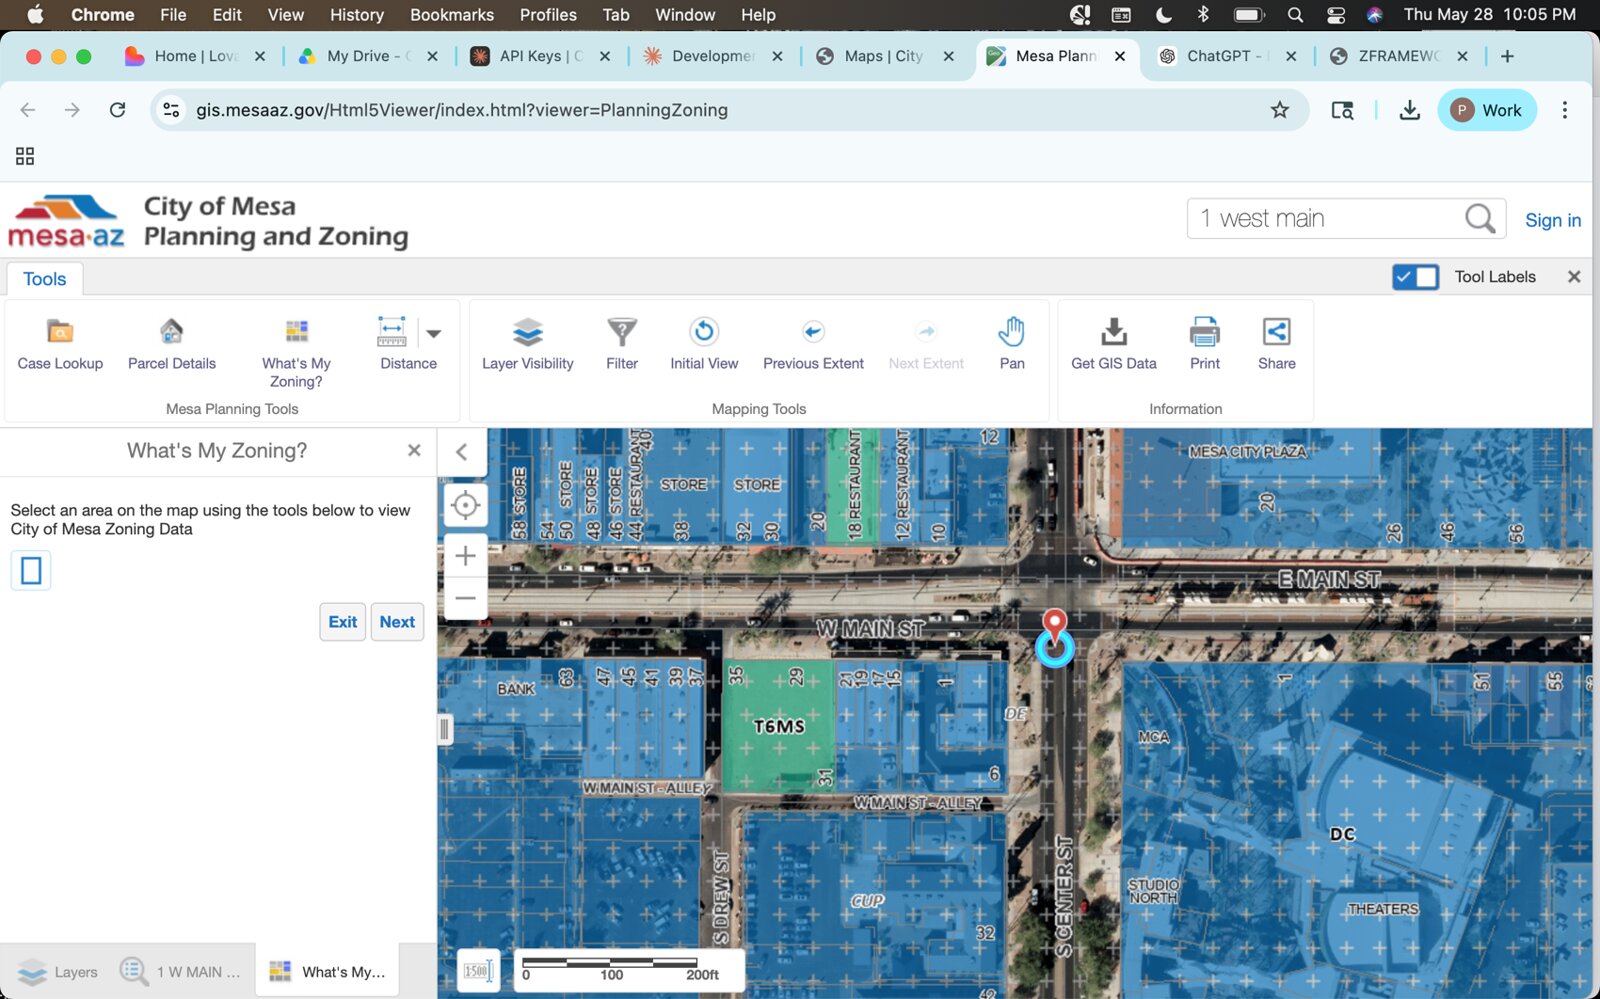Open the map scale selector
The width and height of the screenshot is (1600, 999).
(477, 970)
